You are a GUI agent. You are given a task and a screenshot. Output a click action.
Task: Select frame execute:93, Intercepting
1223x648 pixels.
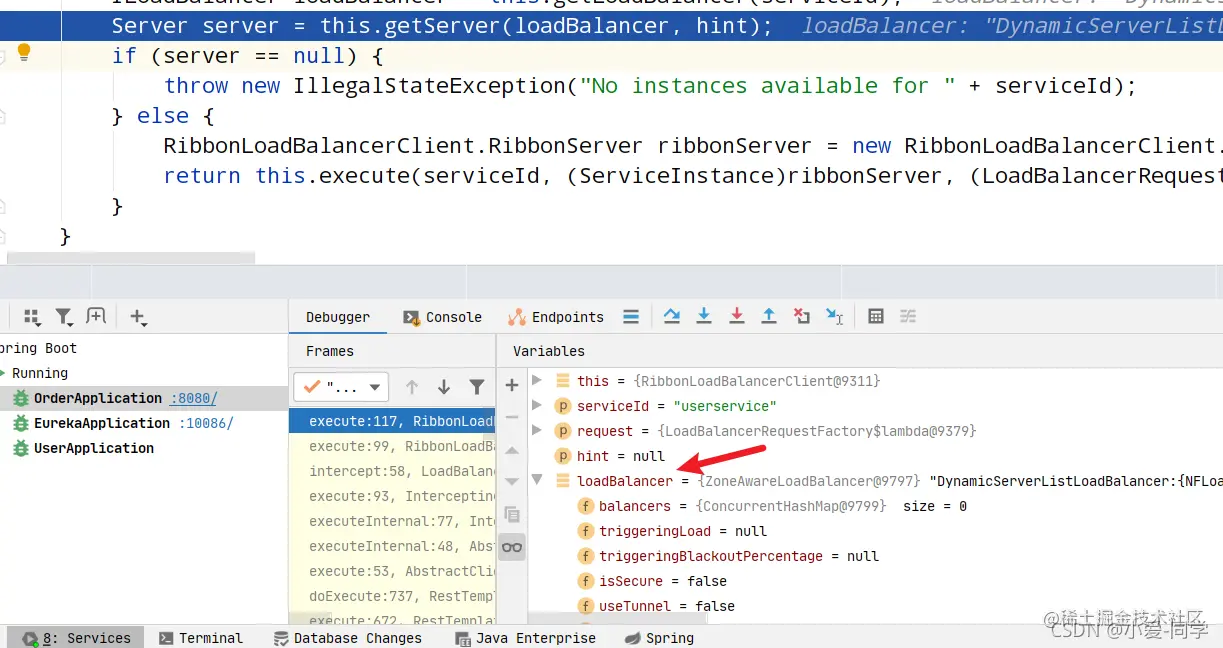click(x=392, y=496)
